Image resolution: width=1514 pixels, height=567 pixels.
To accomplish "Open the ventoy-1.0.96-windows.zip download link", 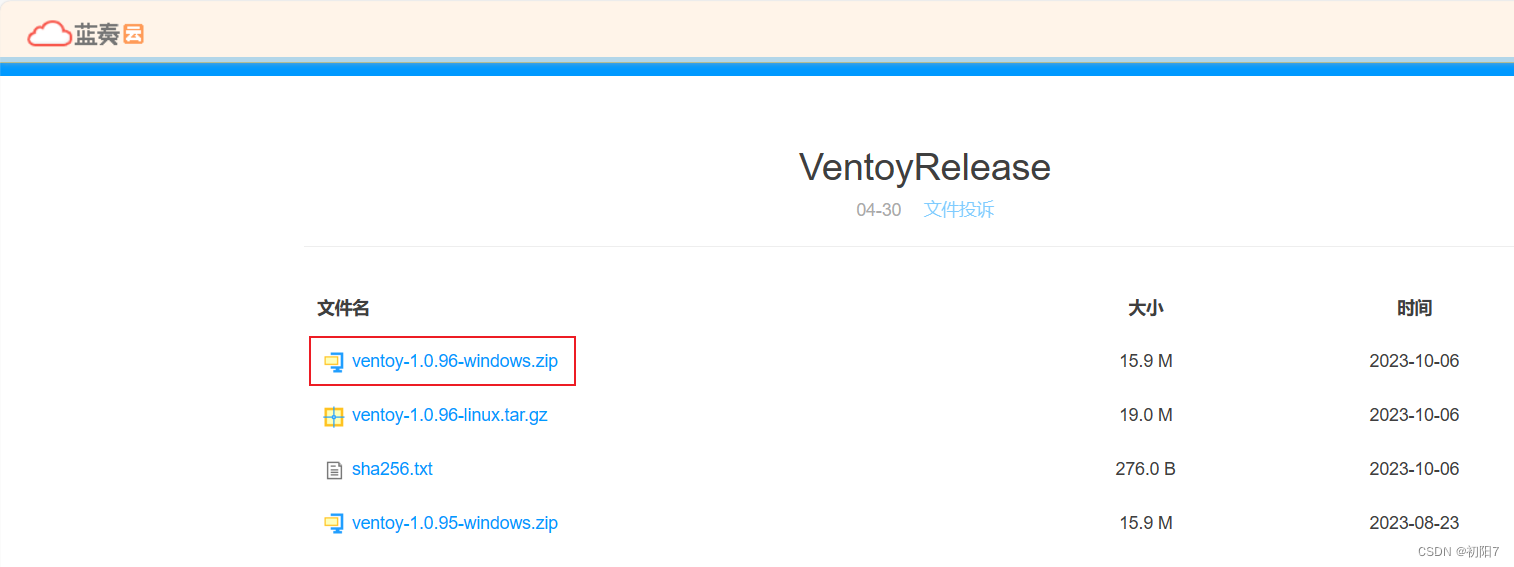I will (x=455, y=361).
